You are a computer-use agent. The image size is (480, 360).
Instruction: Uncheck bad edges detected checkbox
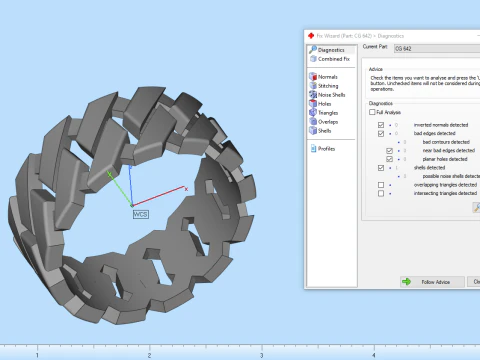tap(381, 134)
